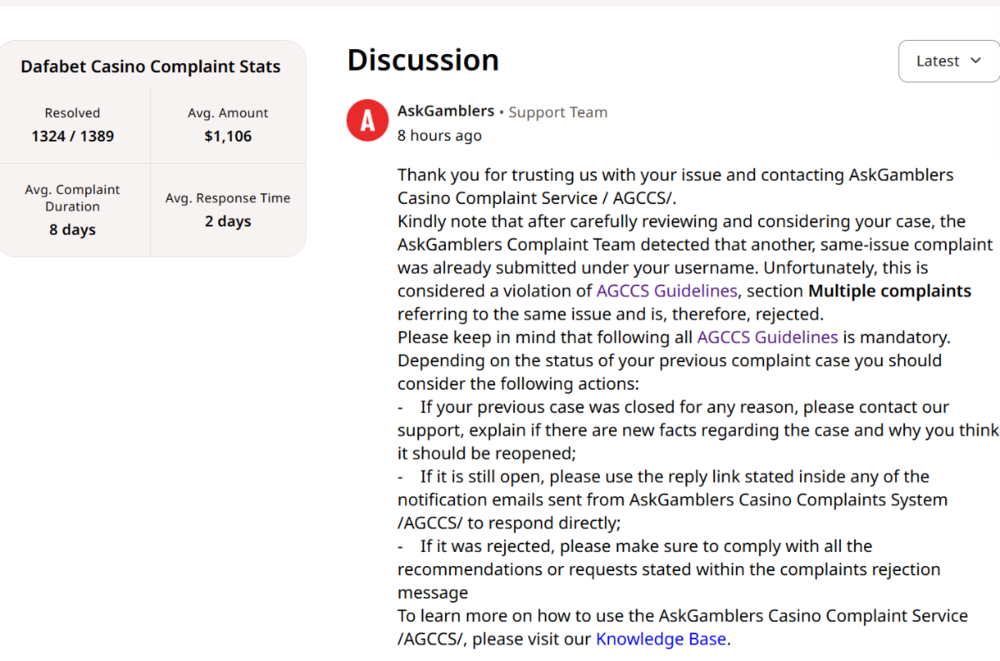Click the 8 days duration value
Viewport: 1000px width, 661px height.
(73, 230)
